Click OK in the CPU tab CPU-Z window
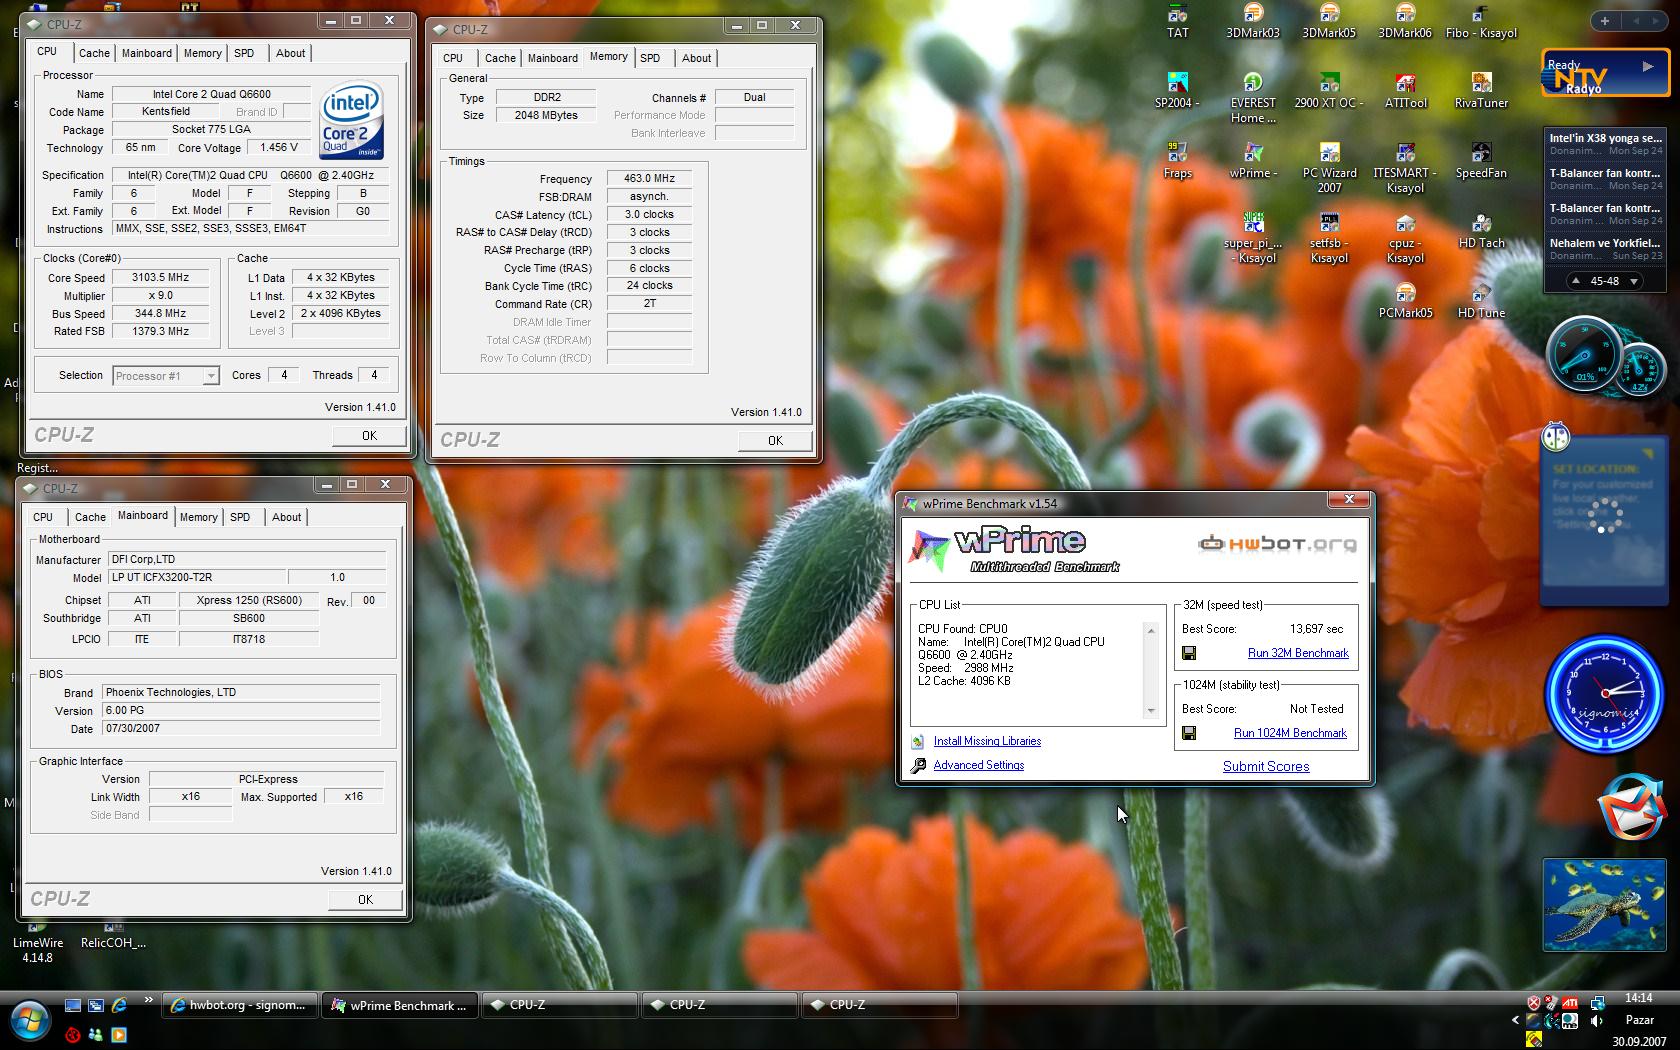The image size is (1680, 1050). (369, 435)
